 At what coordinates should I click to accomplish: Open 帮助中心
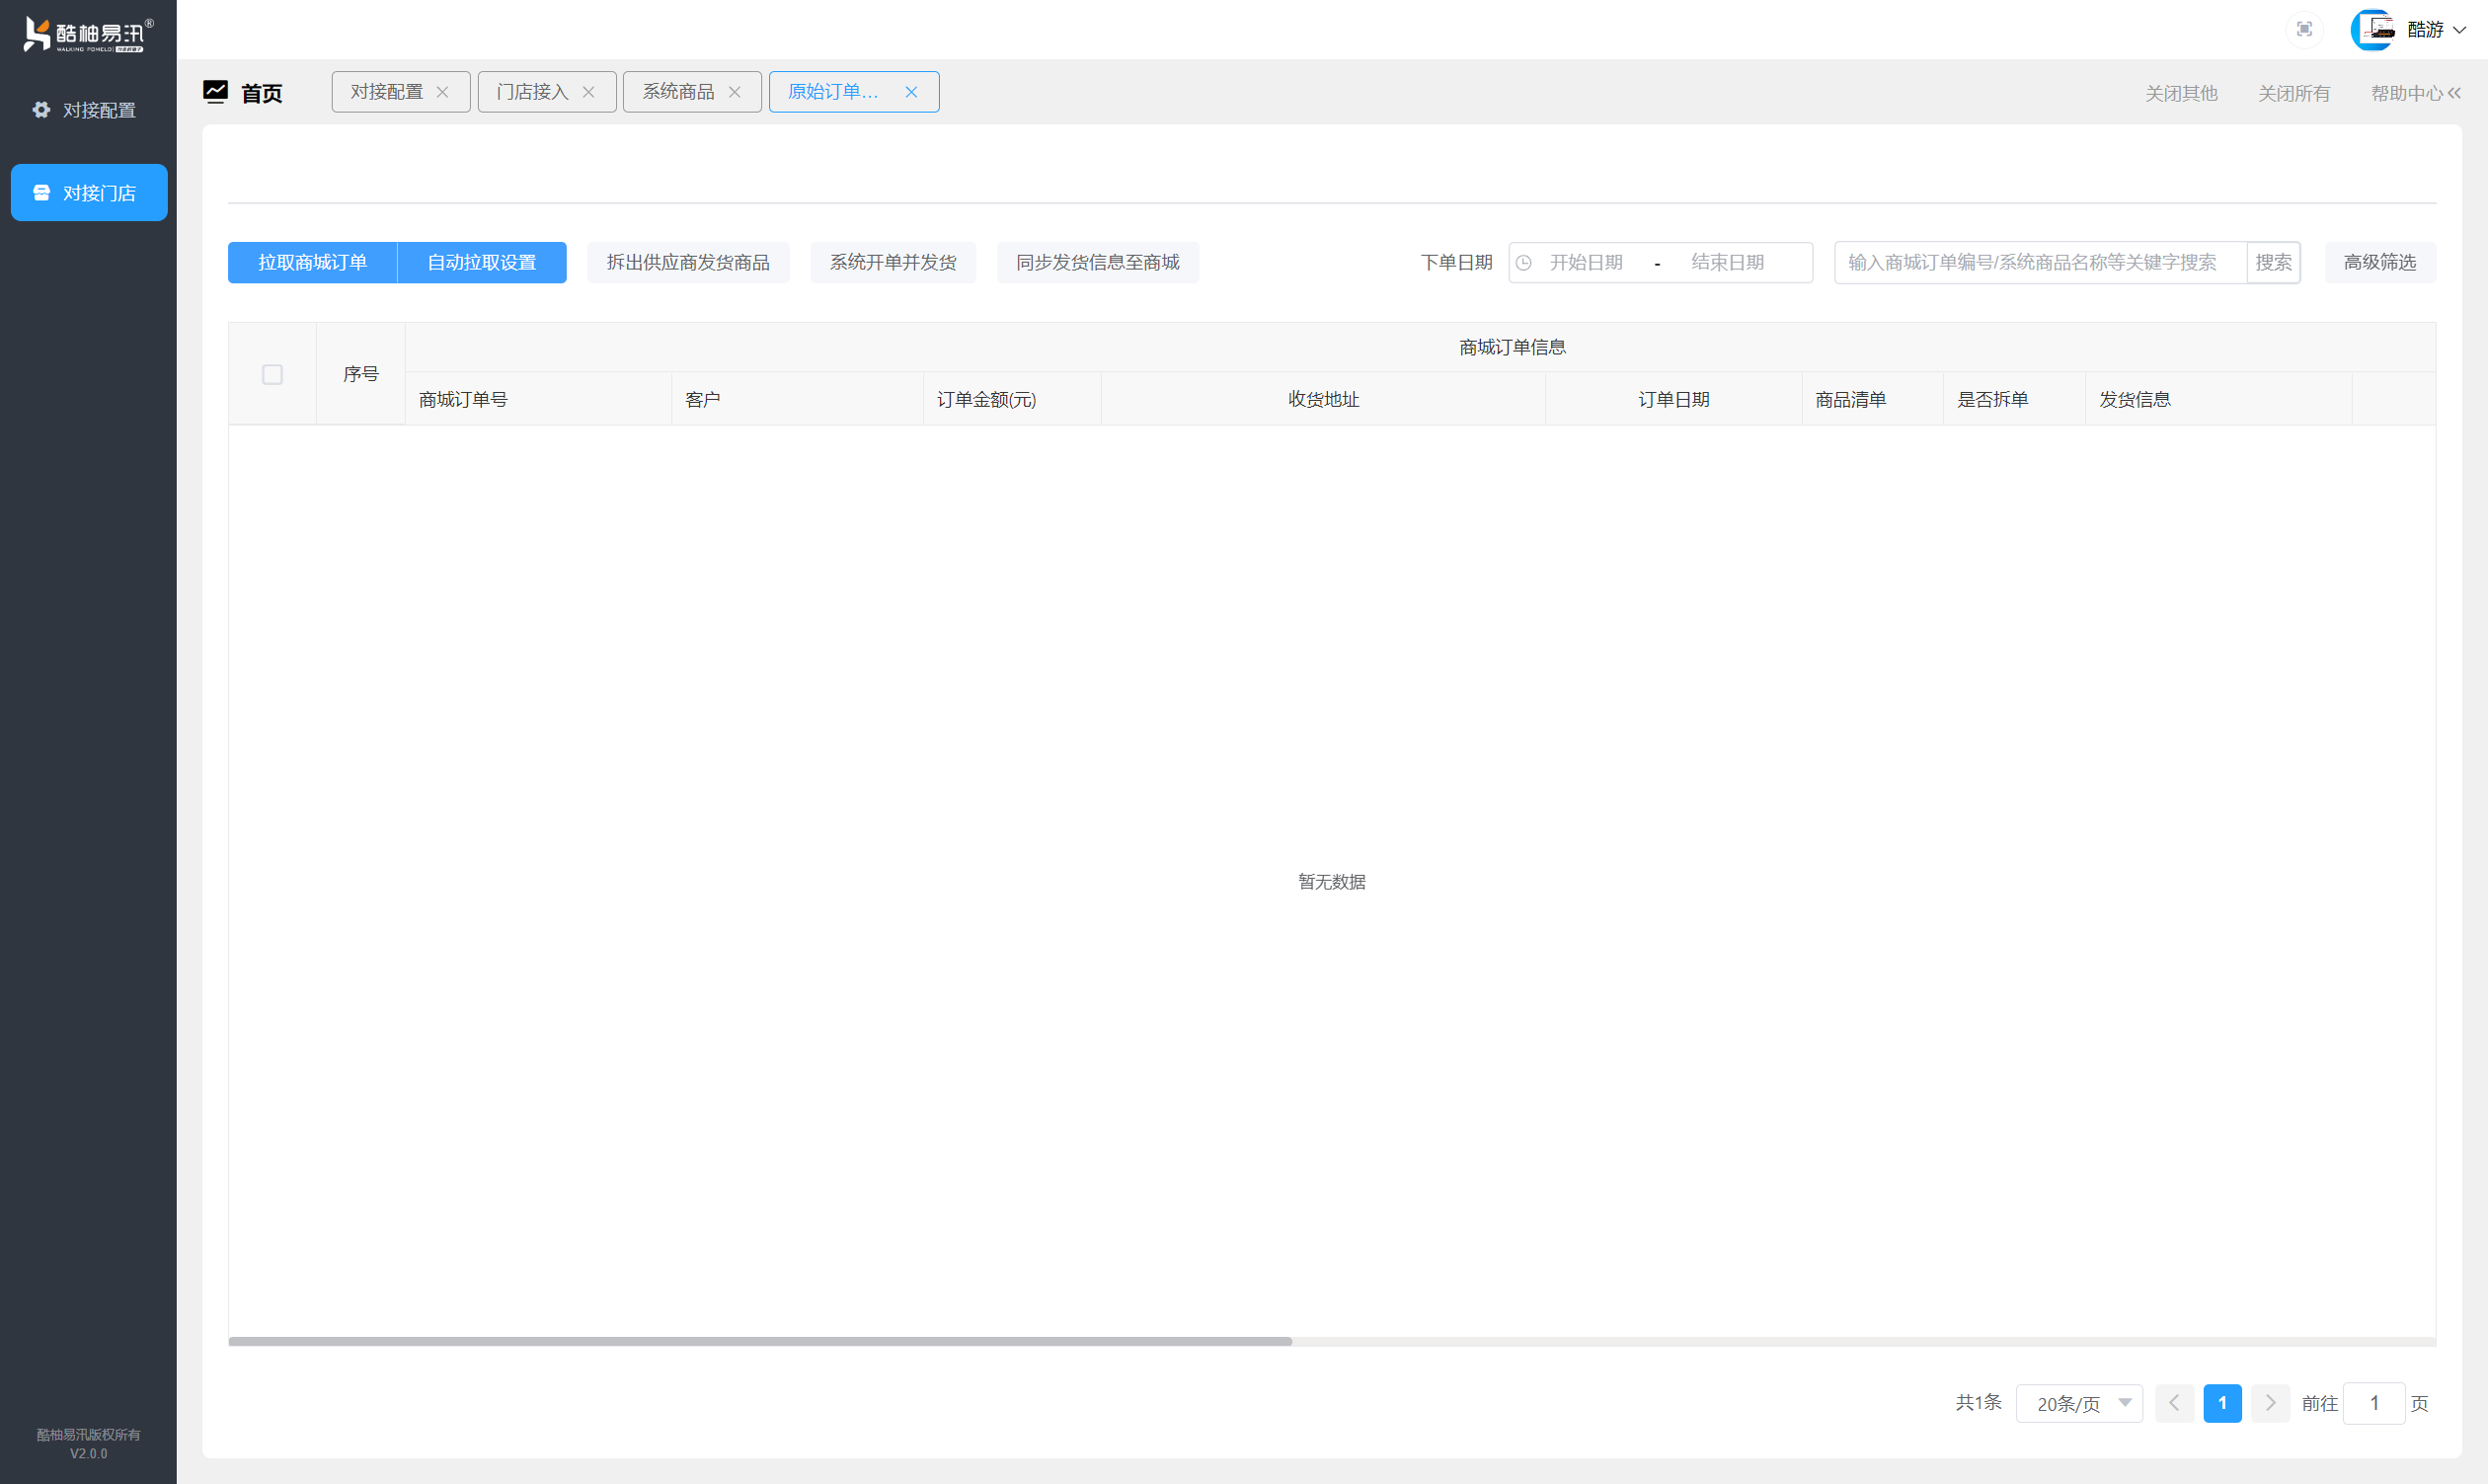coord(2407,93)
